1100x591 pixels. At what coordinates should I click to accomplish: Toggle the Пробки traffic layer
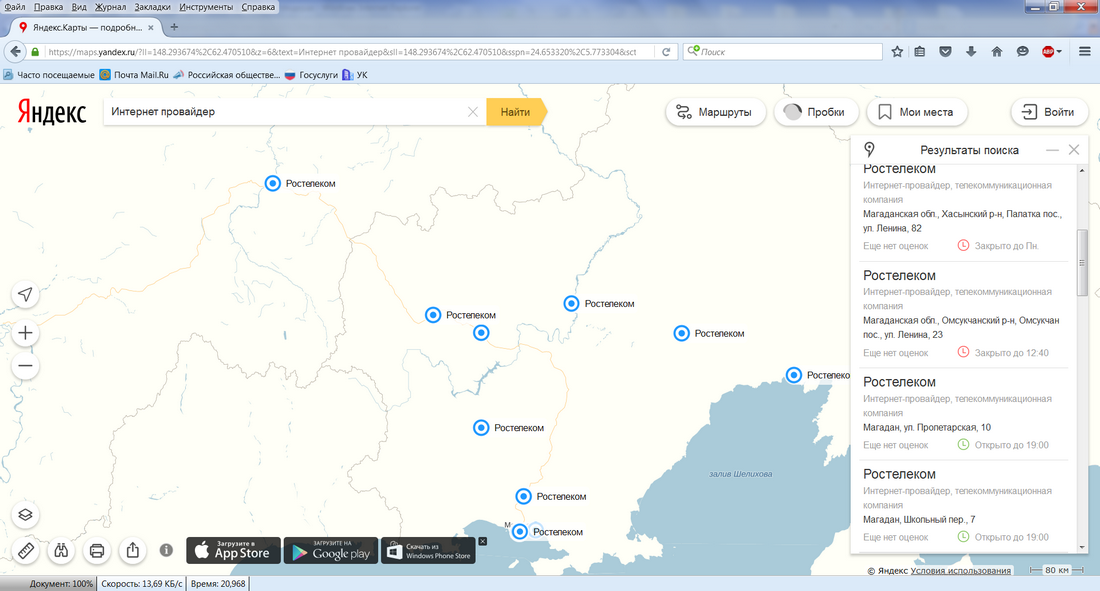coord(815,112)
